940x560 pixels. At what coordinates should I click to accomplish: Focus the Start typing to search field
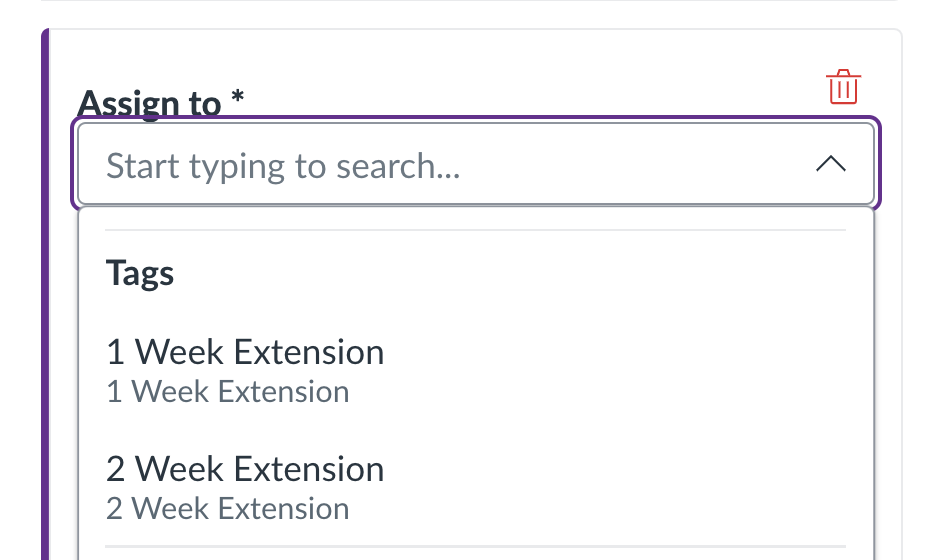click(476, 164)
